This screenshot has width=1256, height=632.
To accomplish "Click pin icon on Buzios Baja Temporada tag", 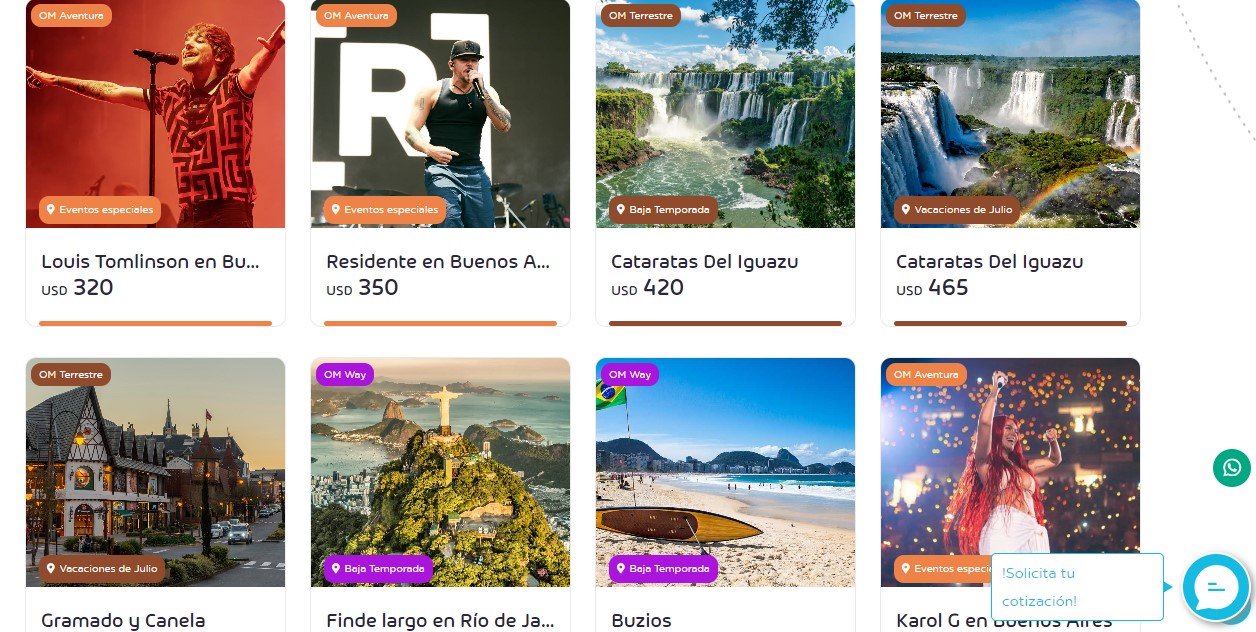I will pos(620,569).
